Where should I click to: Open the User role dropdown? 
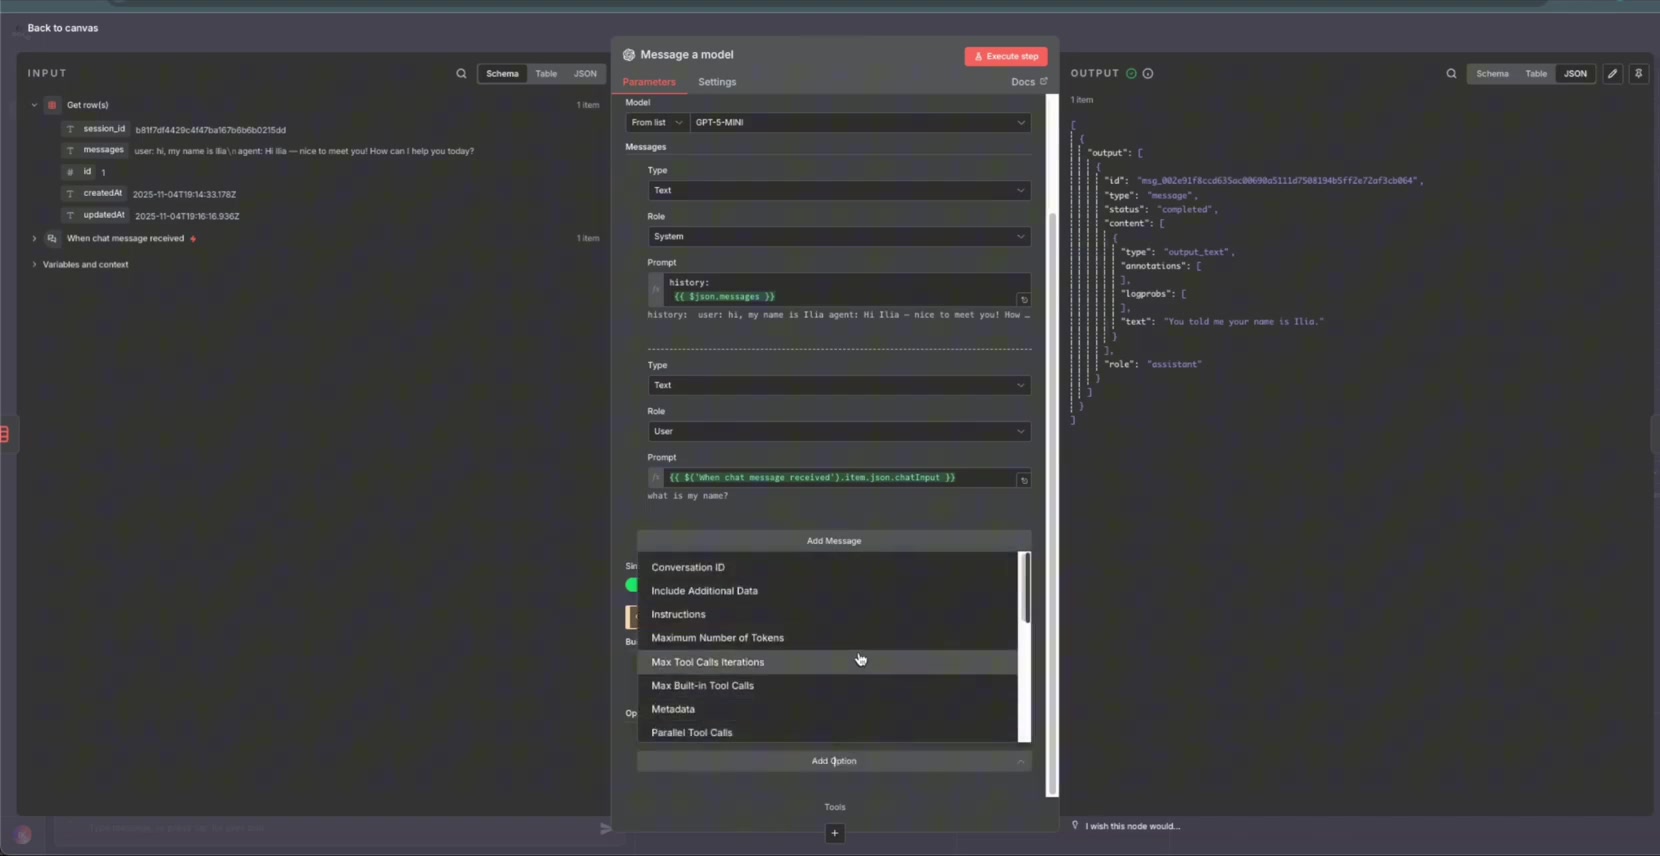point(839,432)
